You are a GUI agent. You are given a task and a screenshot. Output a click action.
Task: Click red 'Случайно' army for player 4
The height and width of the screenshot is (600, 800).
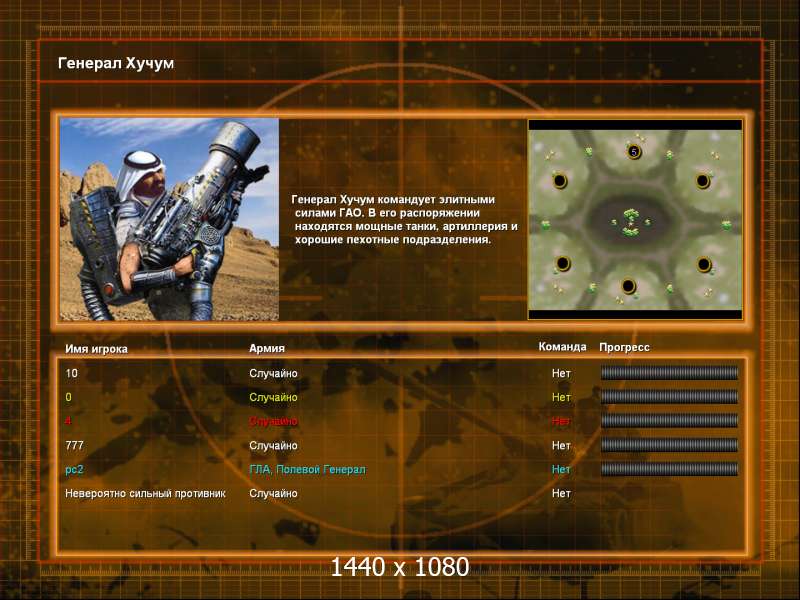pos(273,421)
